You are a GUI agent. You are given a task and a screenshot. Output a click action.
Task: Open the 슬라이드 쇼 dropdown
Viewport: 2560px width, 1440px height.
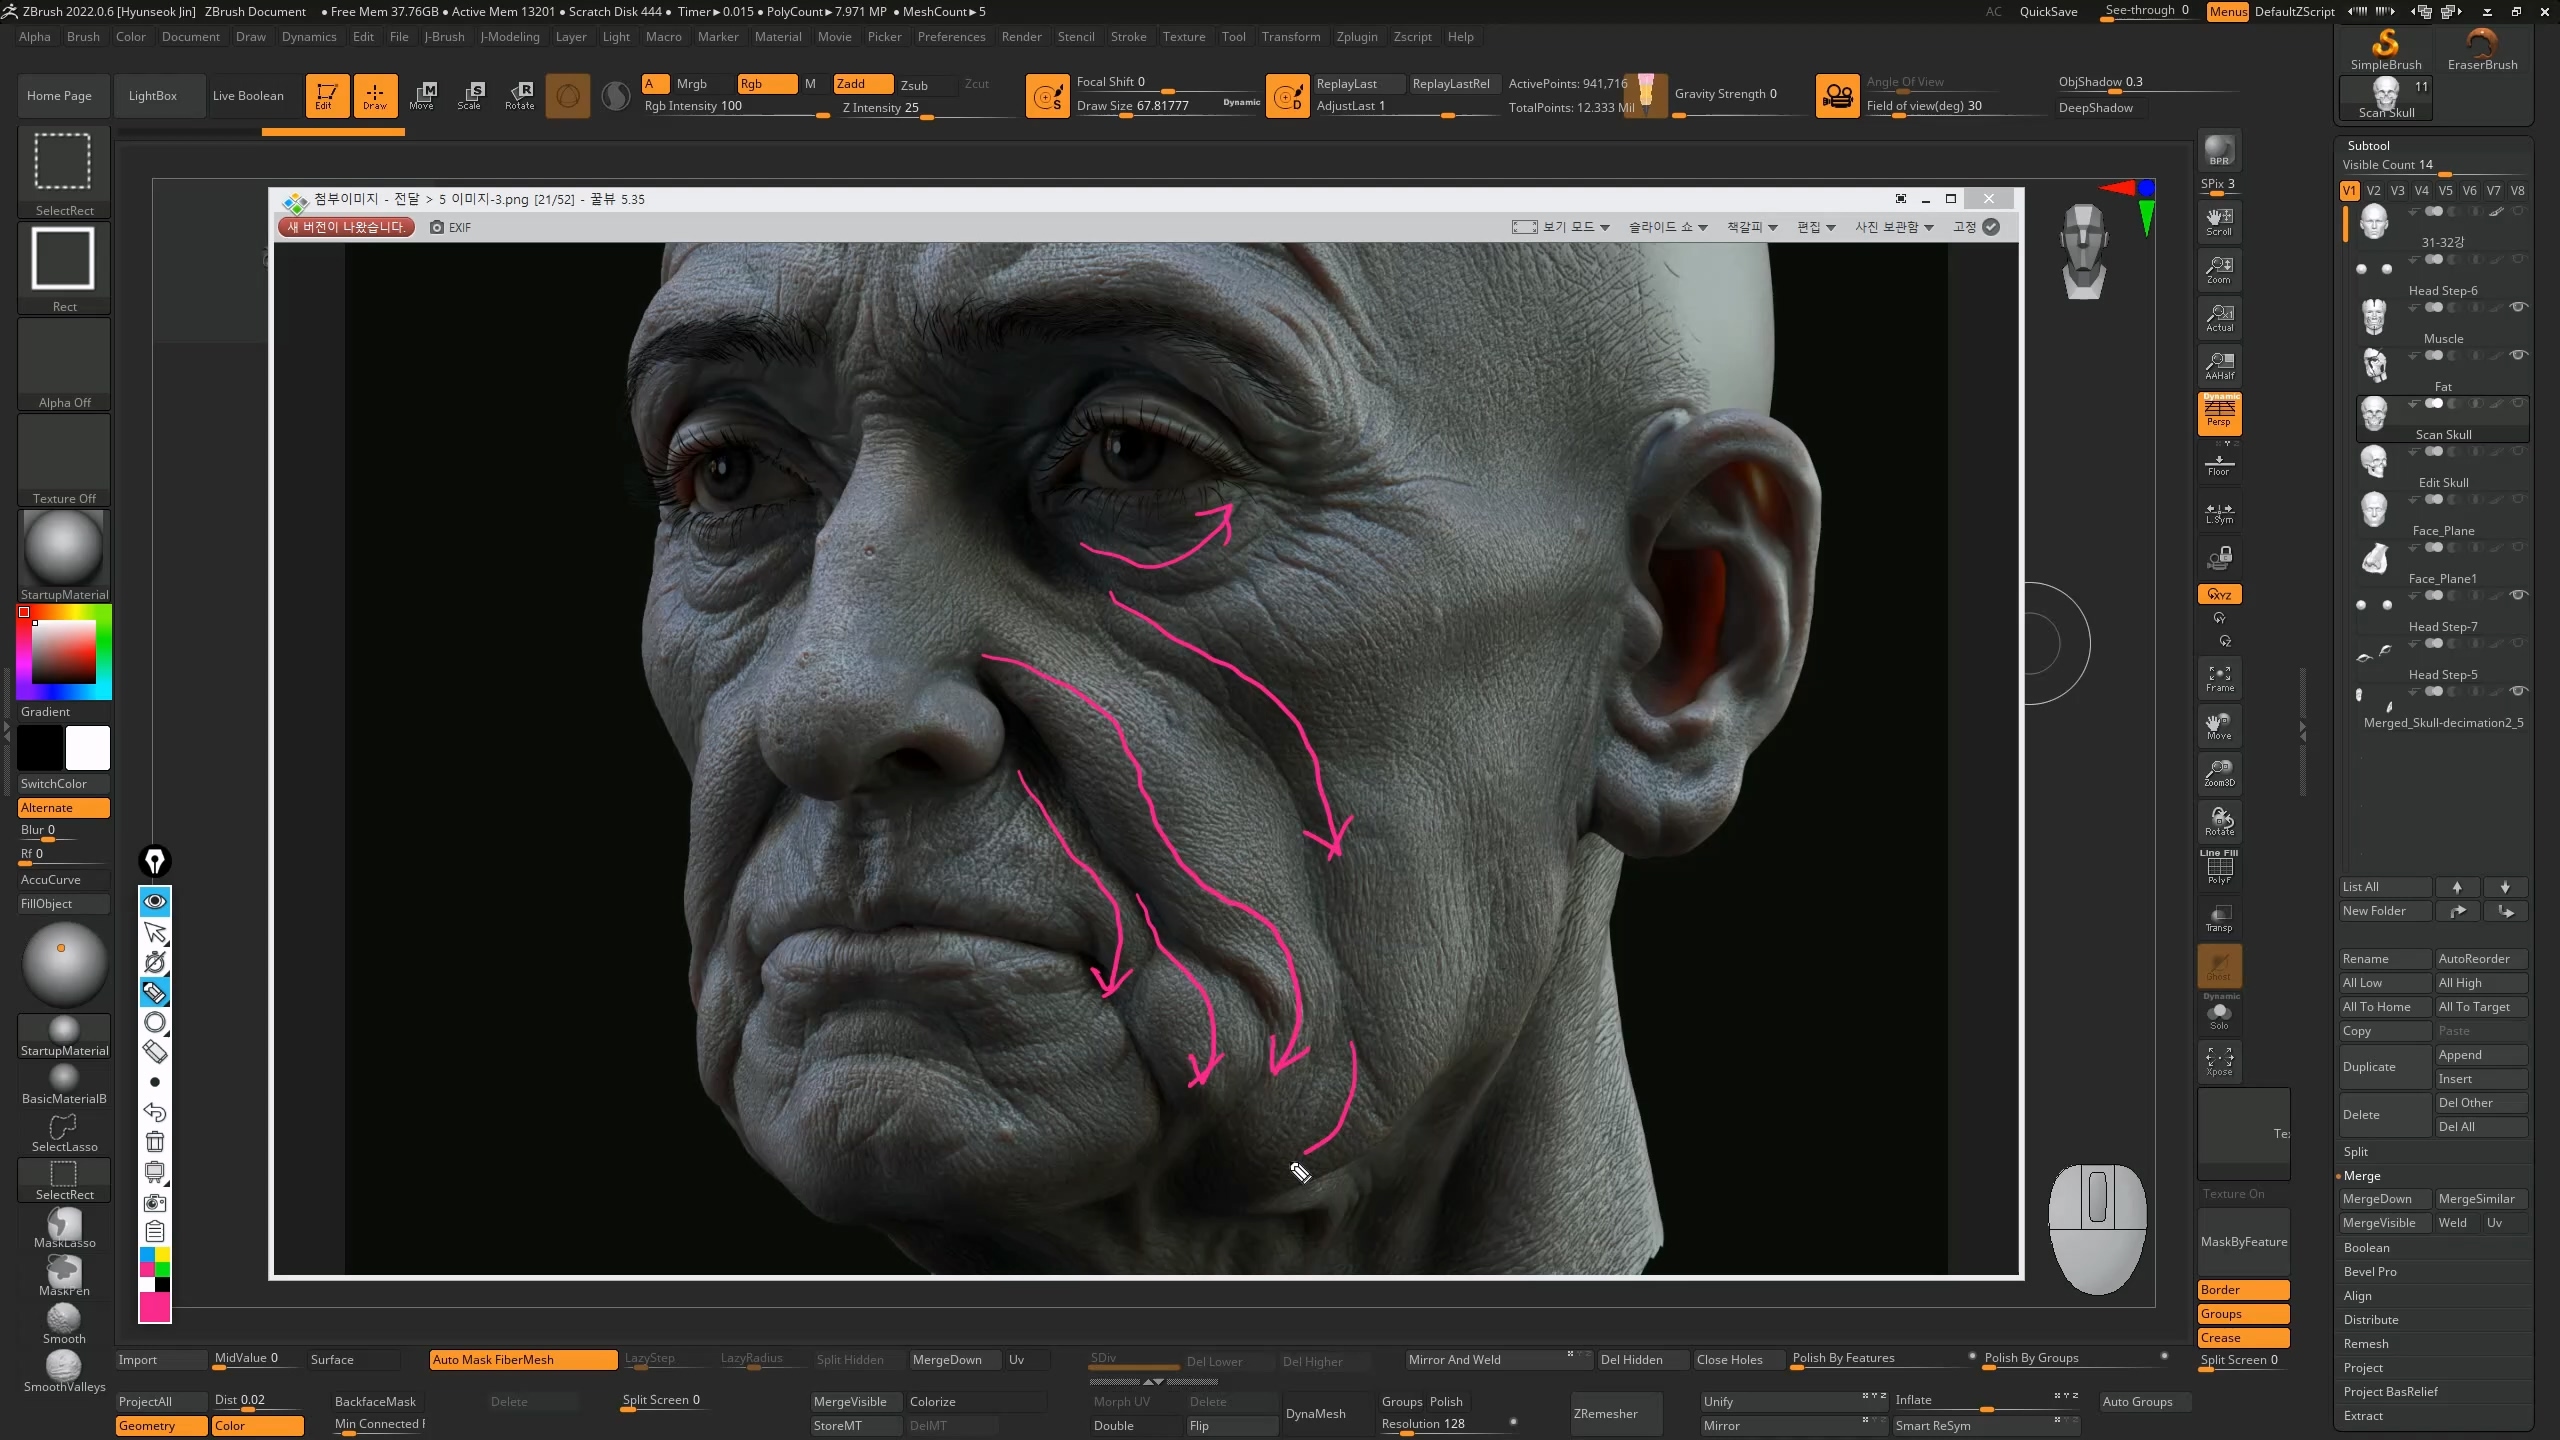[x=1667, y=227]
